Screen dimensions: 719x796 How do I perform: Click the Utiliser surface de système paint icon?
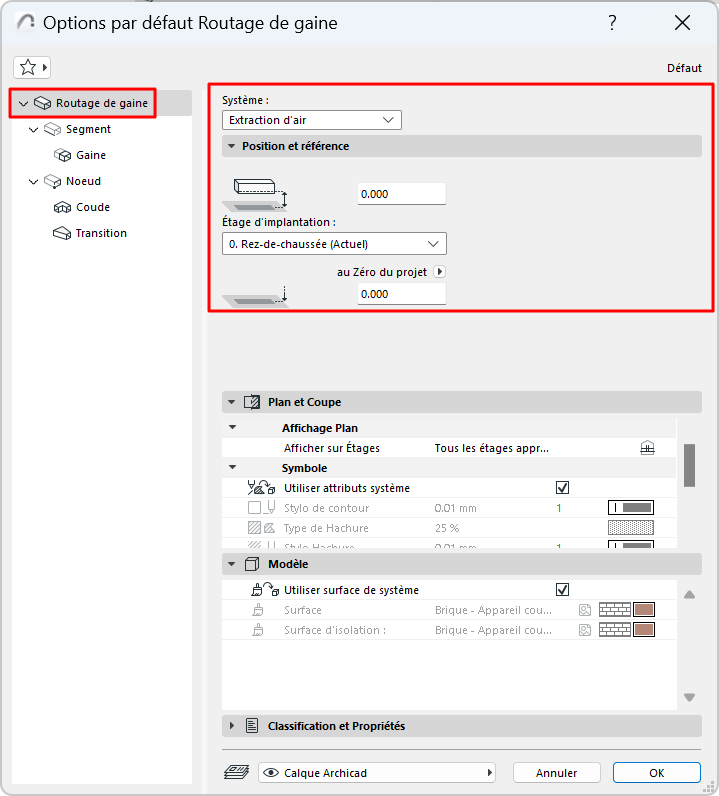(x=265, y=590)
